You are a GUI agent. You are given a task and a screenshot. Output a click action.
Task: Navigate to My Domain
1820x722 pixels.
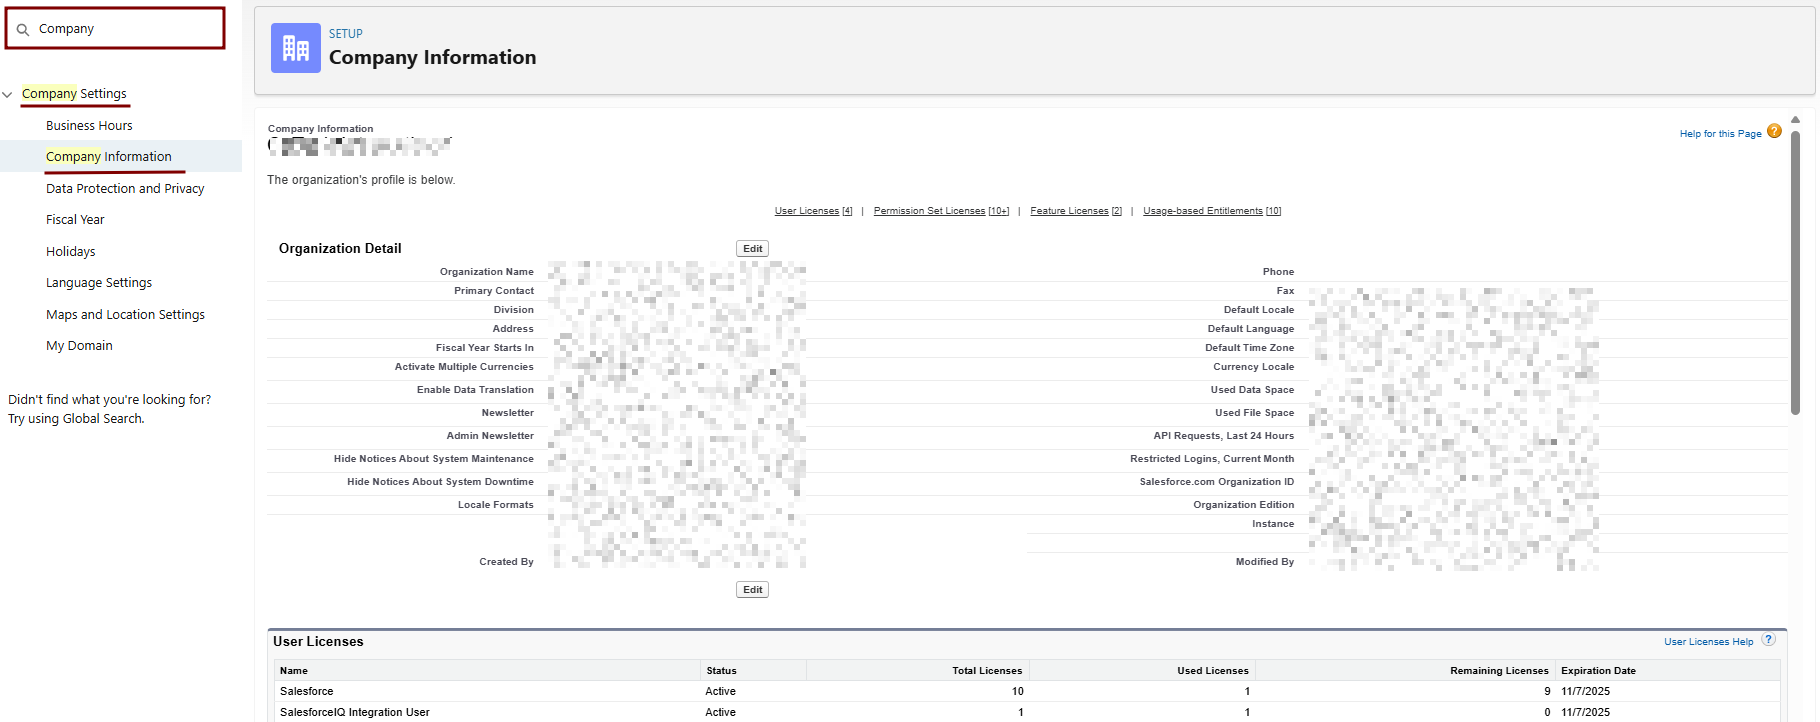(79, 346)
